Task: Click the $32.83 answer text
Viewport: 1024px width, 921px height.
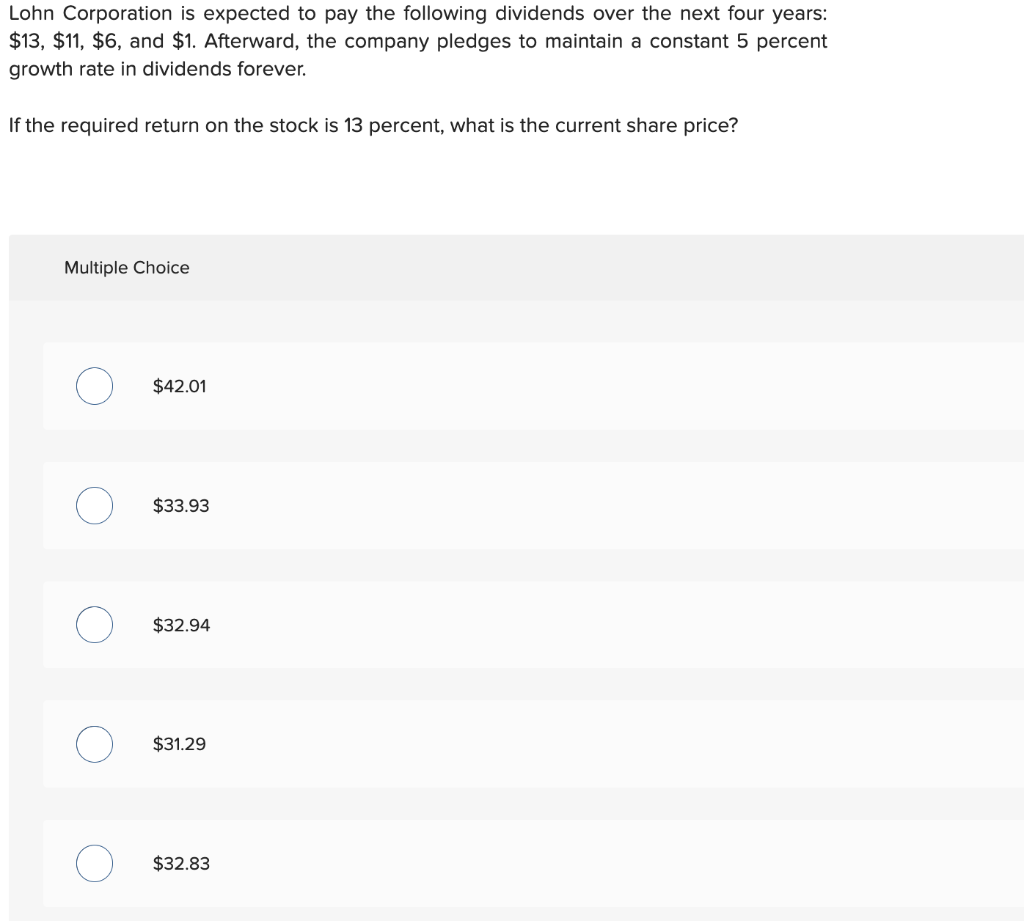Action: (x=181, y=864)
